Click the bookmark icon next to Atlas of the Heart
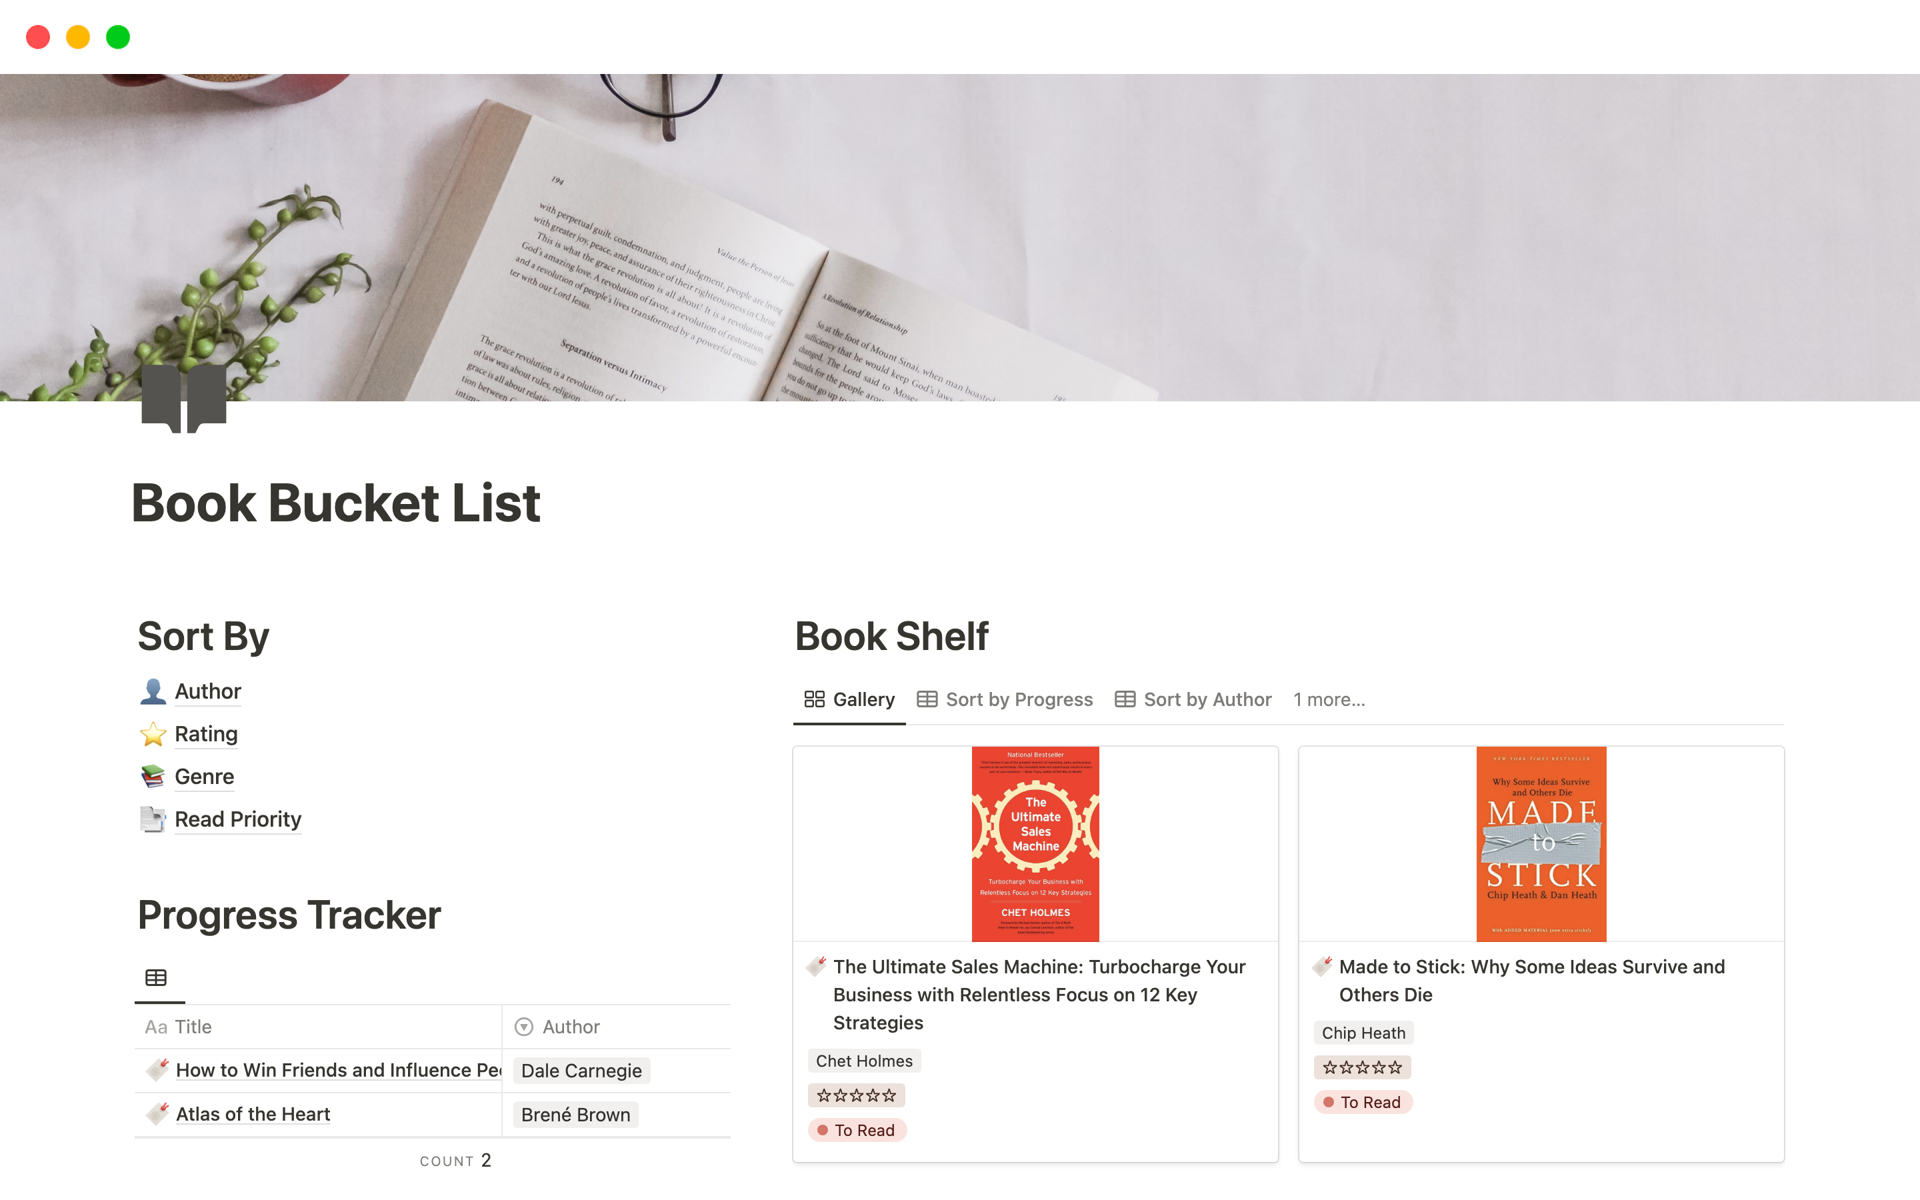This screenshot has height=1200, width=1920. click(x=157, y=1113)
